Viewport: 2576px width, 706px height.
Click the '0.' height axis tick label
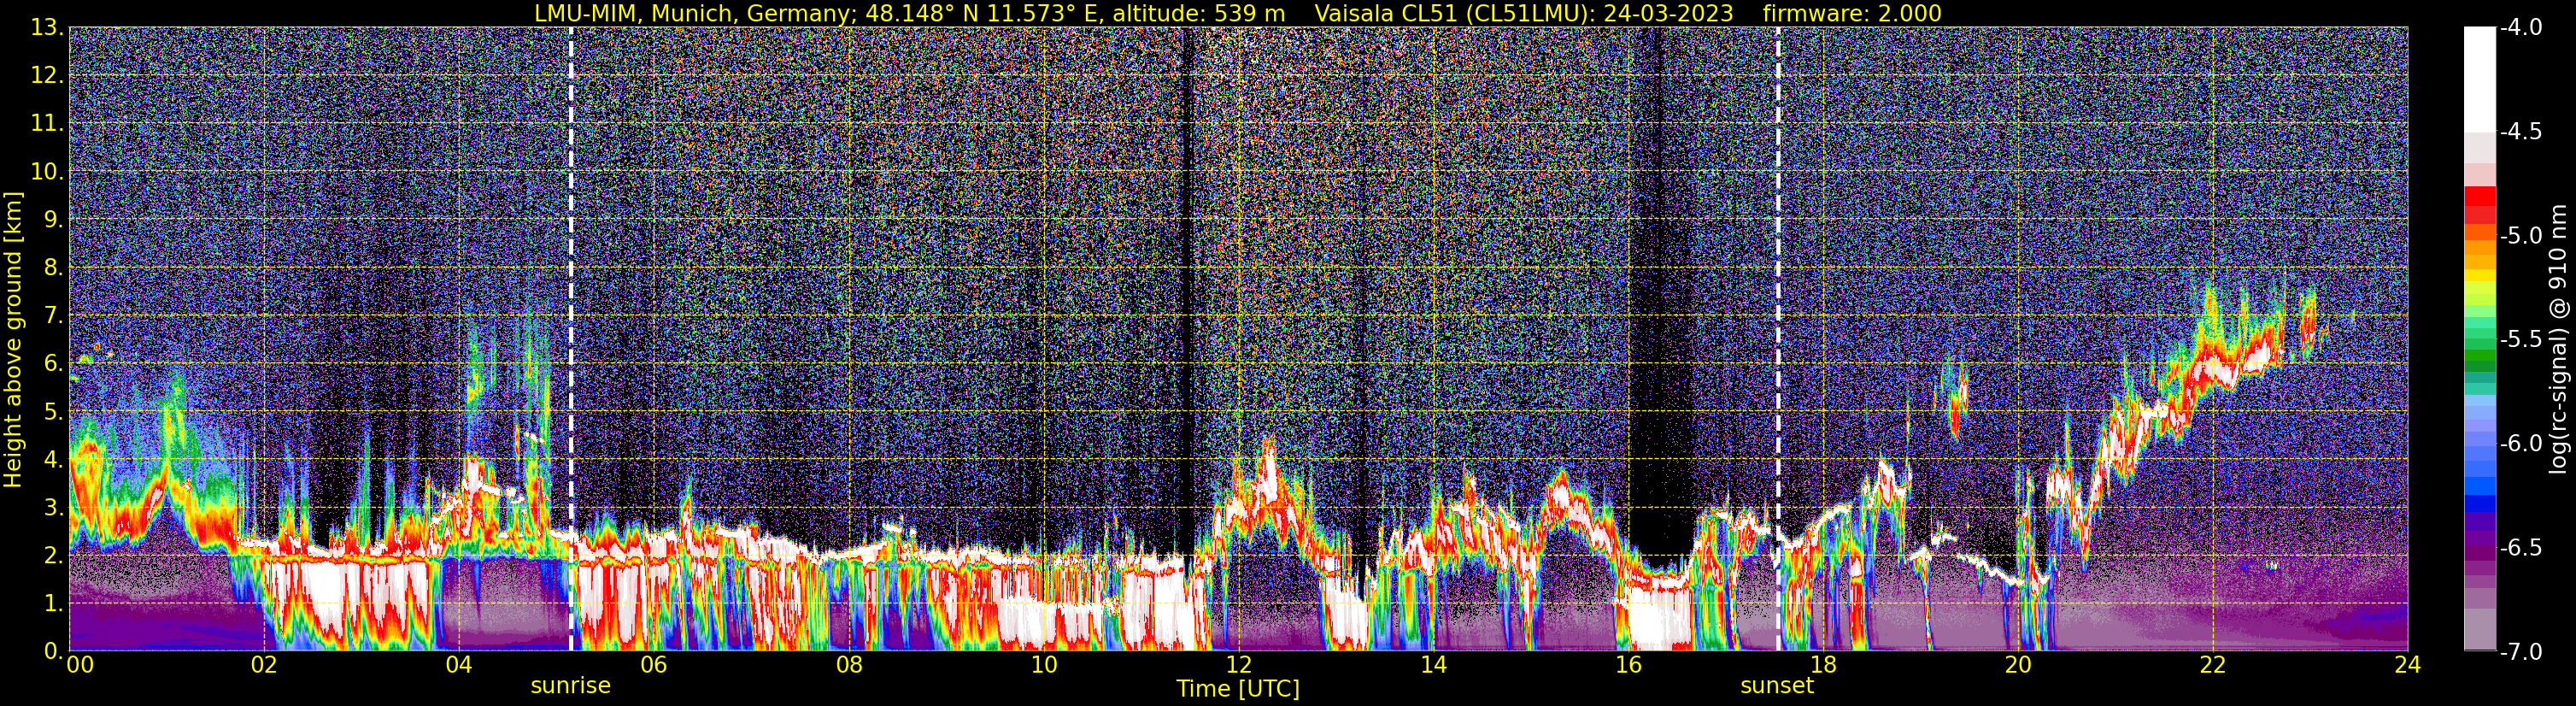54,652
